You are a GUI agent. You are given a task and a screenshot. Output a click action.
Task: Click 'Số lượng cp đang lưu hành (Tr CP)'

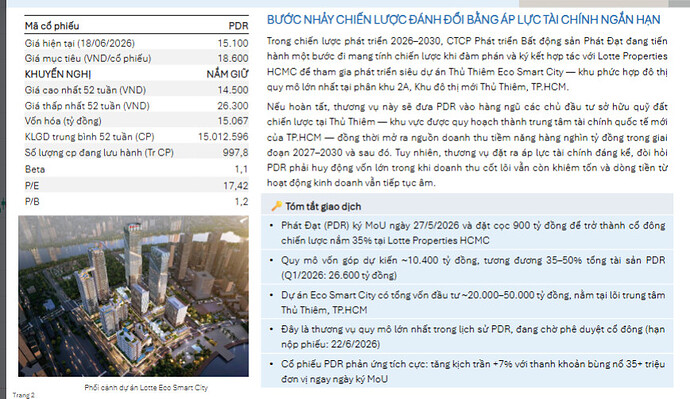[x=99, y=153]
